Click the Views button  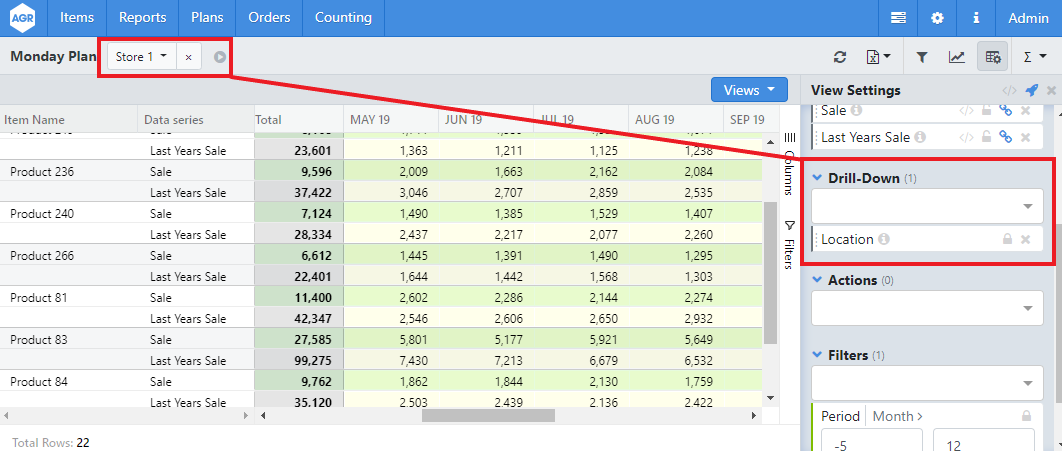(749, 90)
